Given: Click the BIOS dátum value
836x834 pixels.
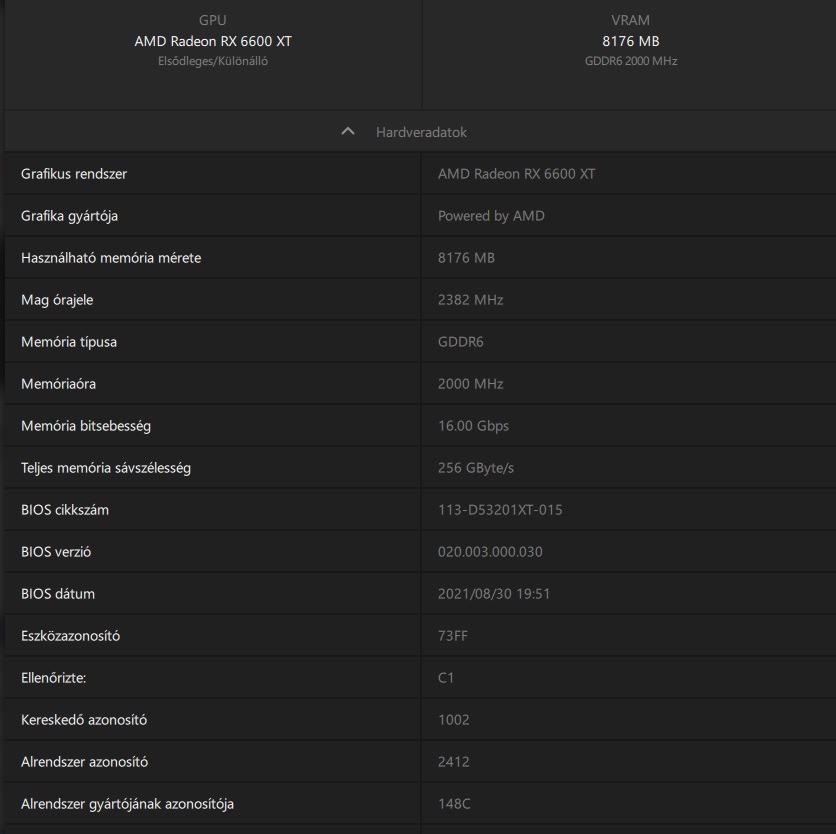Looking at the screenshot, I should pyautogui.click(x=494, y=594).
